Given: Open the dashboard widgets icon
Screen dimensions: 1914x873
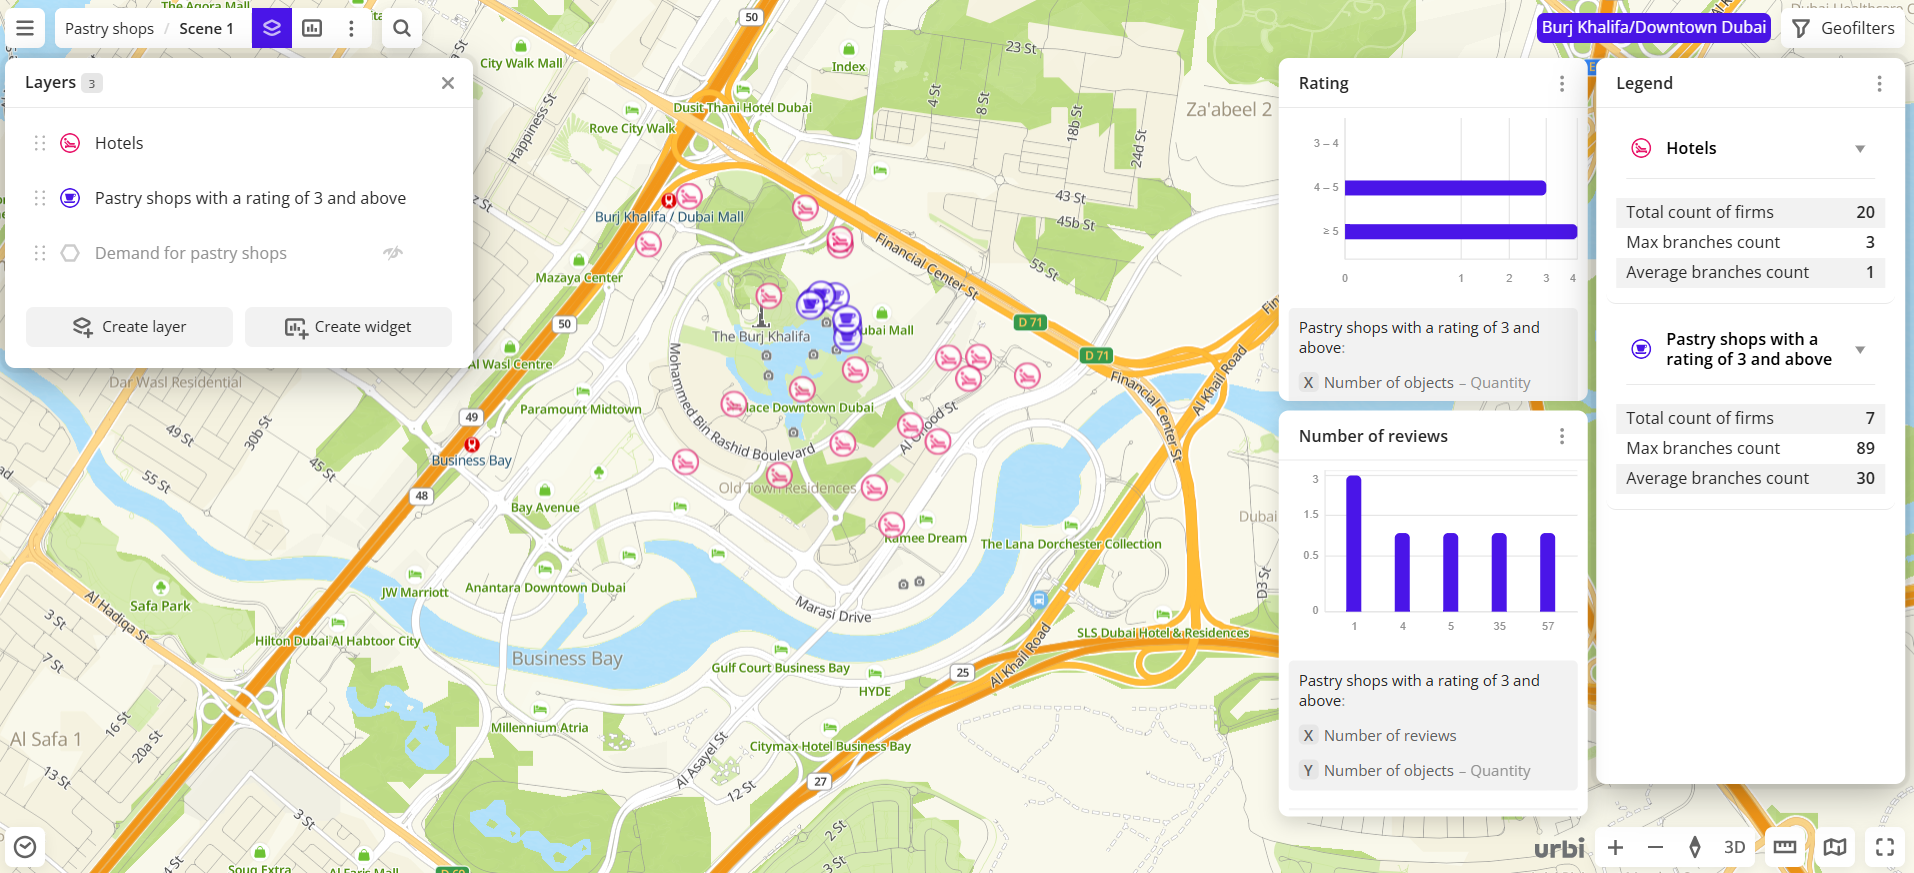Looking at the screenshot, I should (x=312, y=28).
